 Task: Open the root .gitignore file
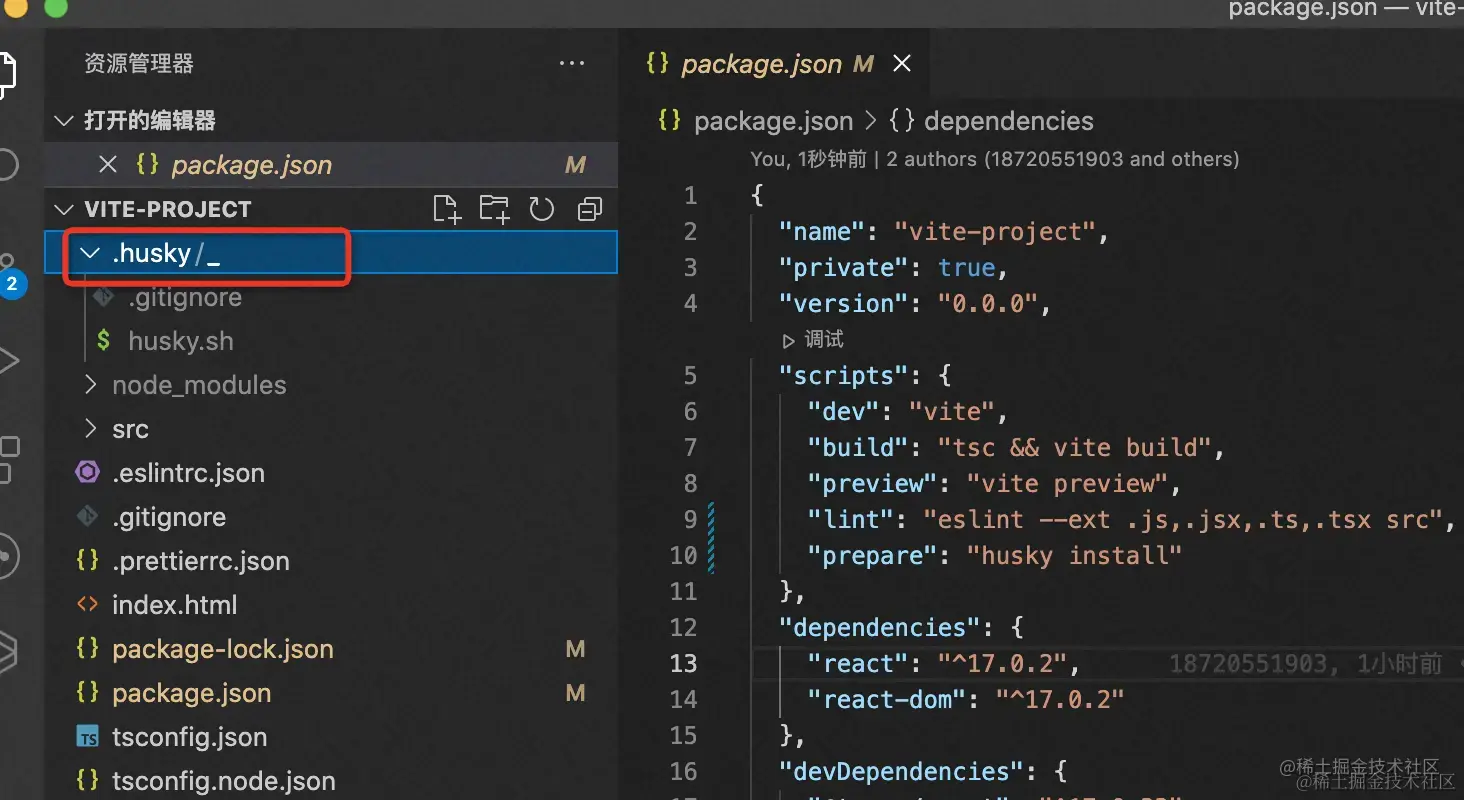click(168, 517)
